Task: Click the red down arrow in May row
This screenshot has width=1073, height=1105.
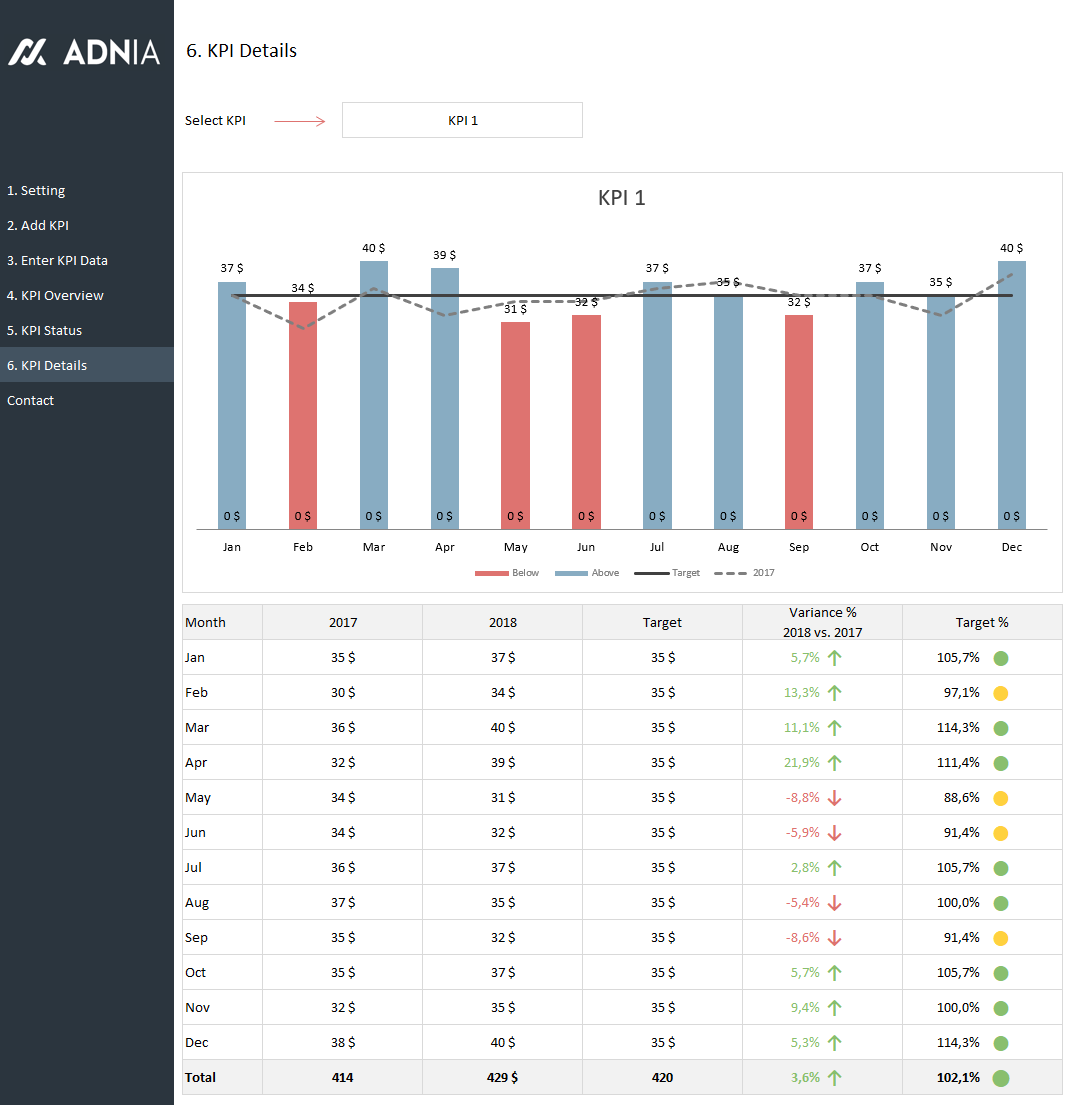Action: [x=835, y=798]
